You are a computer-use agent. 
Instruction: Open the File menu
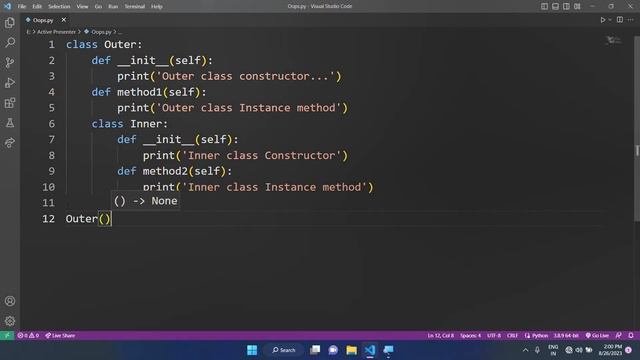coord(22,7)
